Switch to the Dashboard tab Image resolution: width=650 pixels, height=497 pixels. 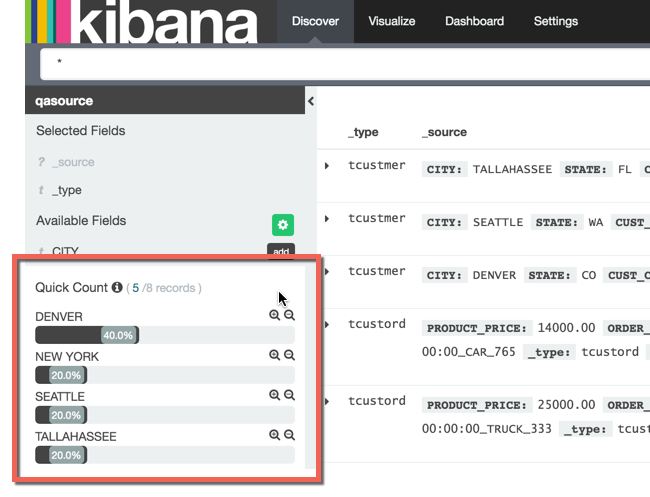coord(475,21)
